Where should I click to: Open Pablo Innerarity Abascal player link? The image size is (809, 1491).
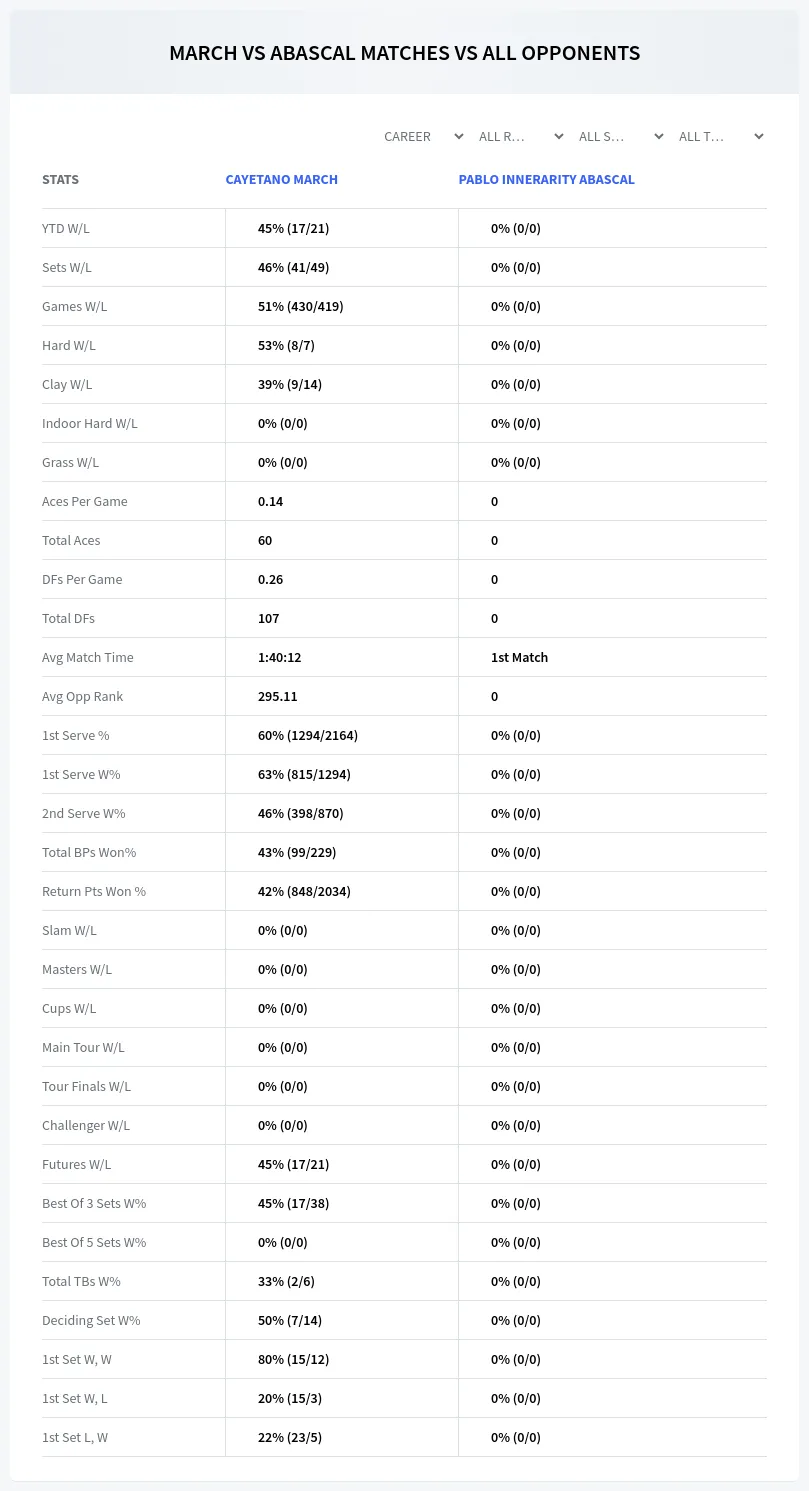(x=547, y=180)
